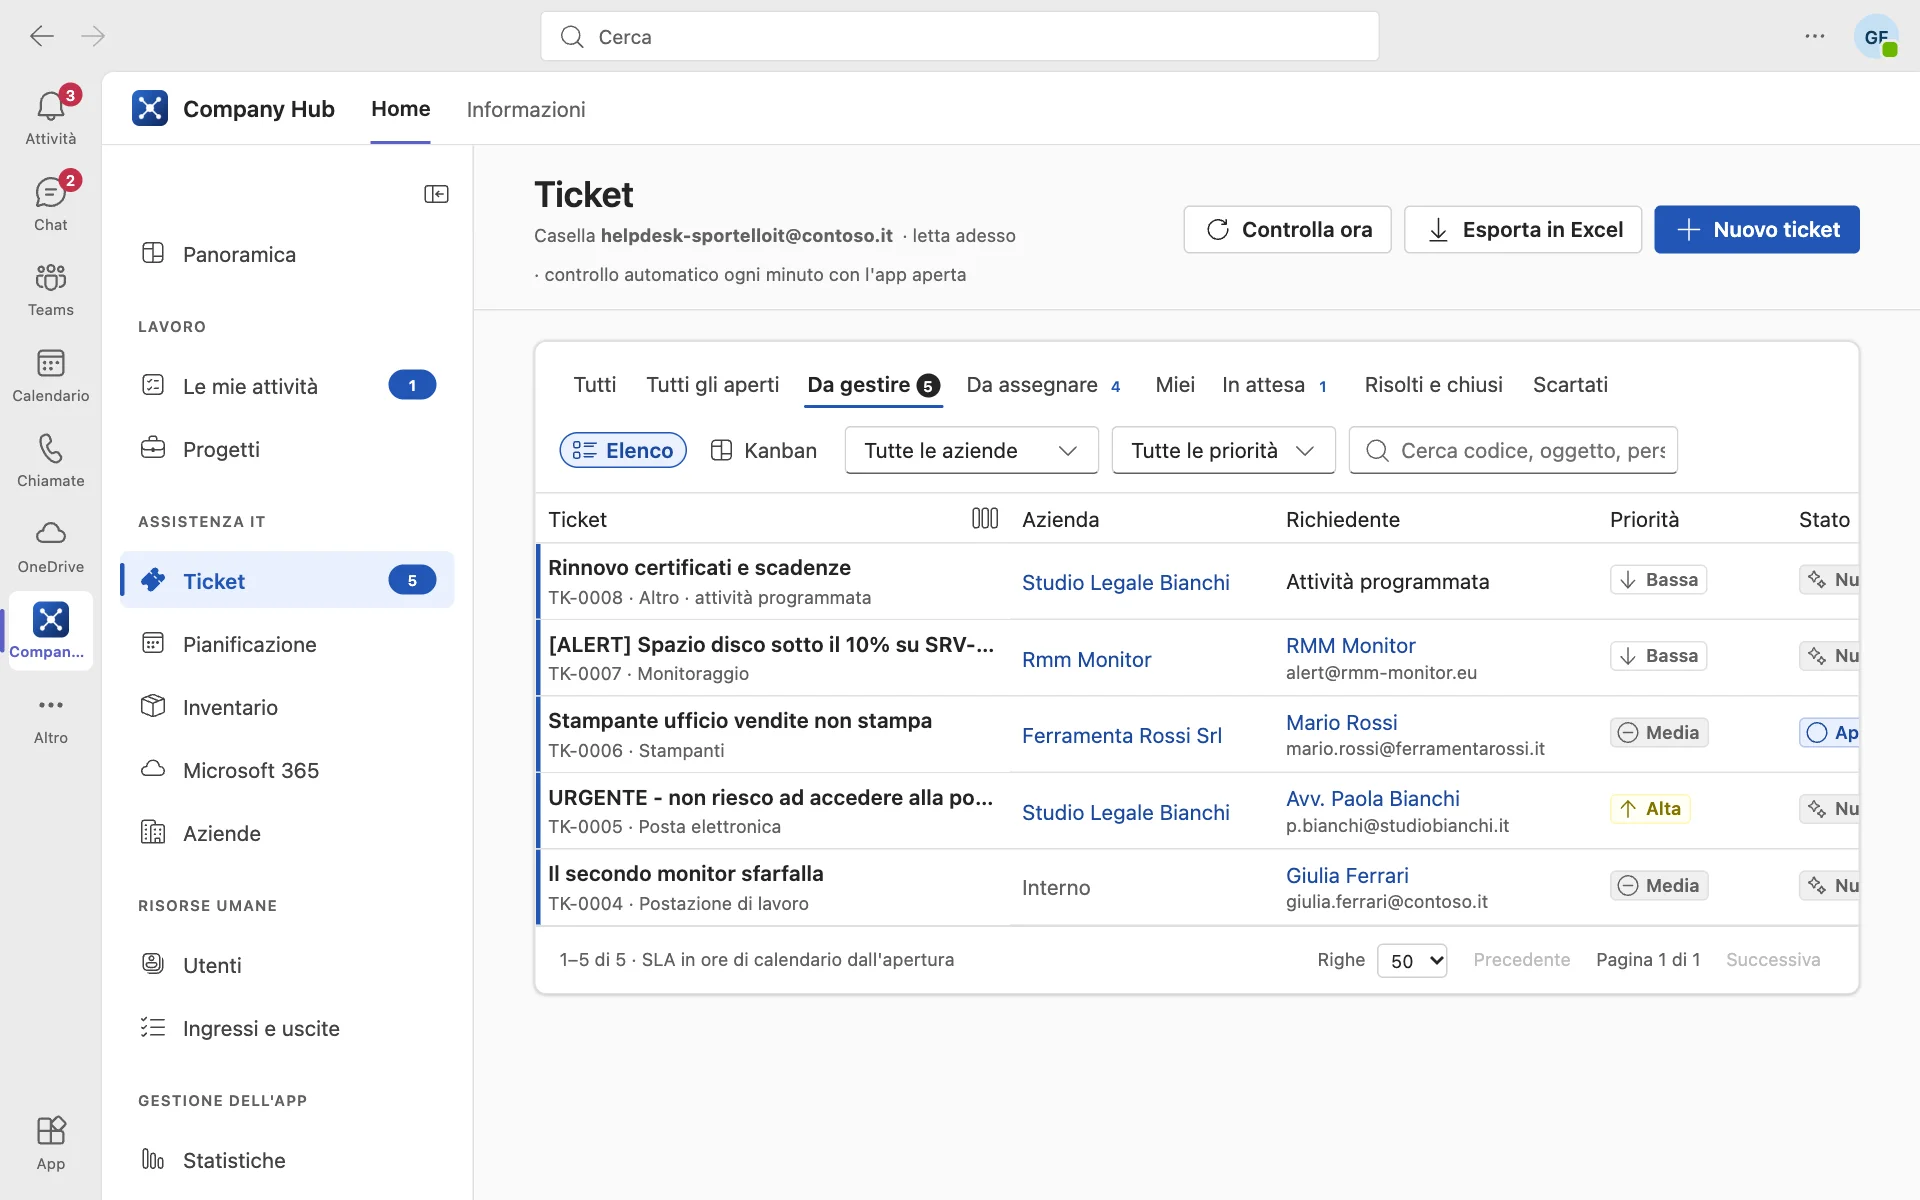
Task: Click the top Cerca search bar
Action: (959, 37)
